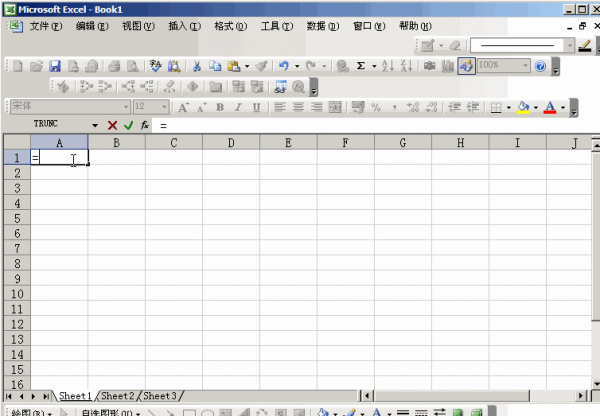Click the AutoSum sigma icon
This screenshot has height=416, width=600.
pos(363,66)
